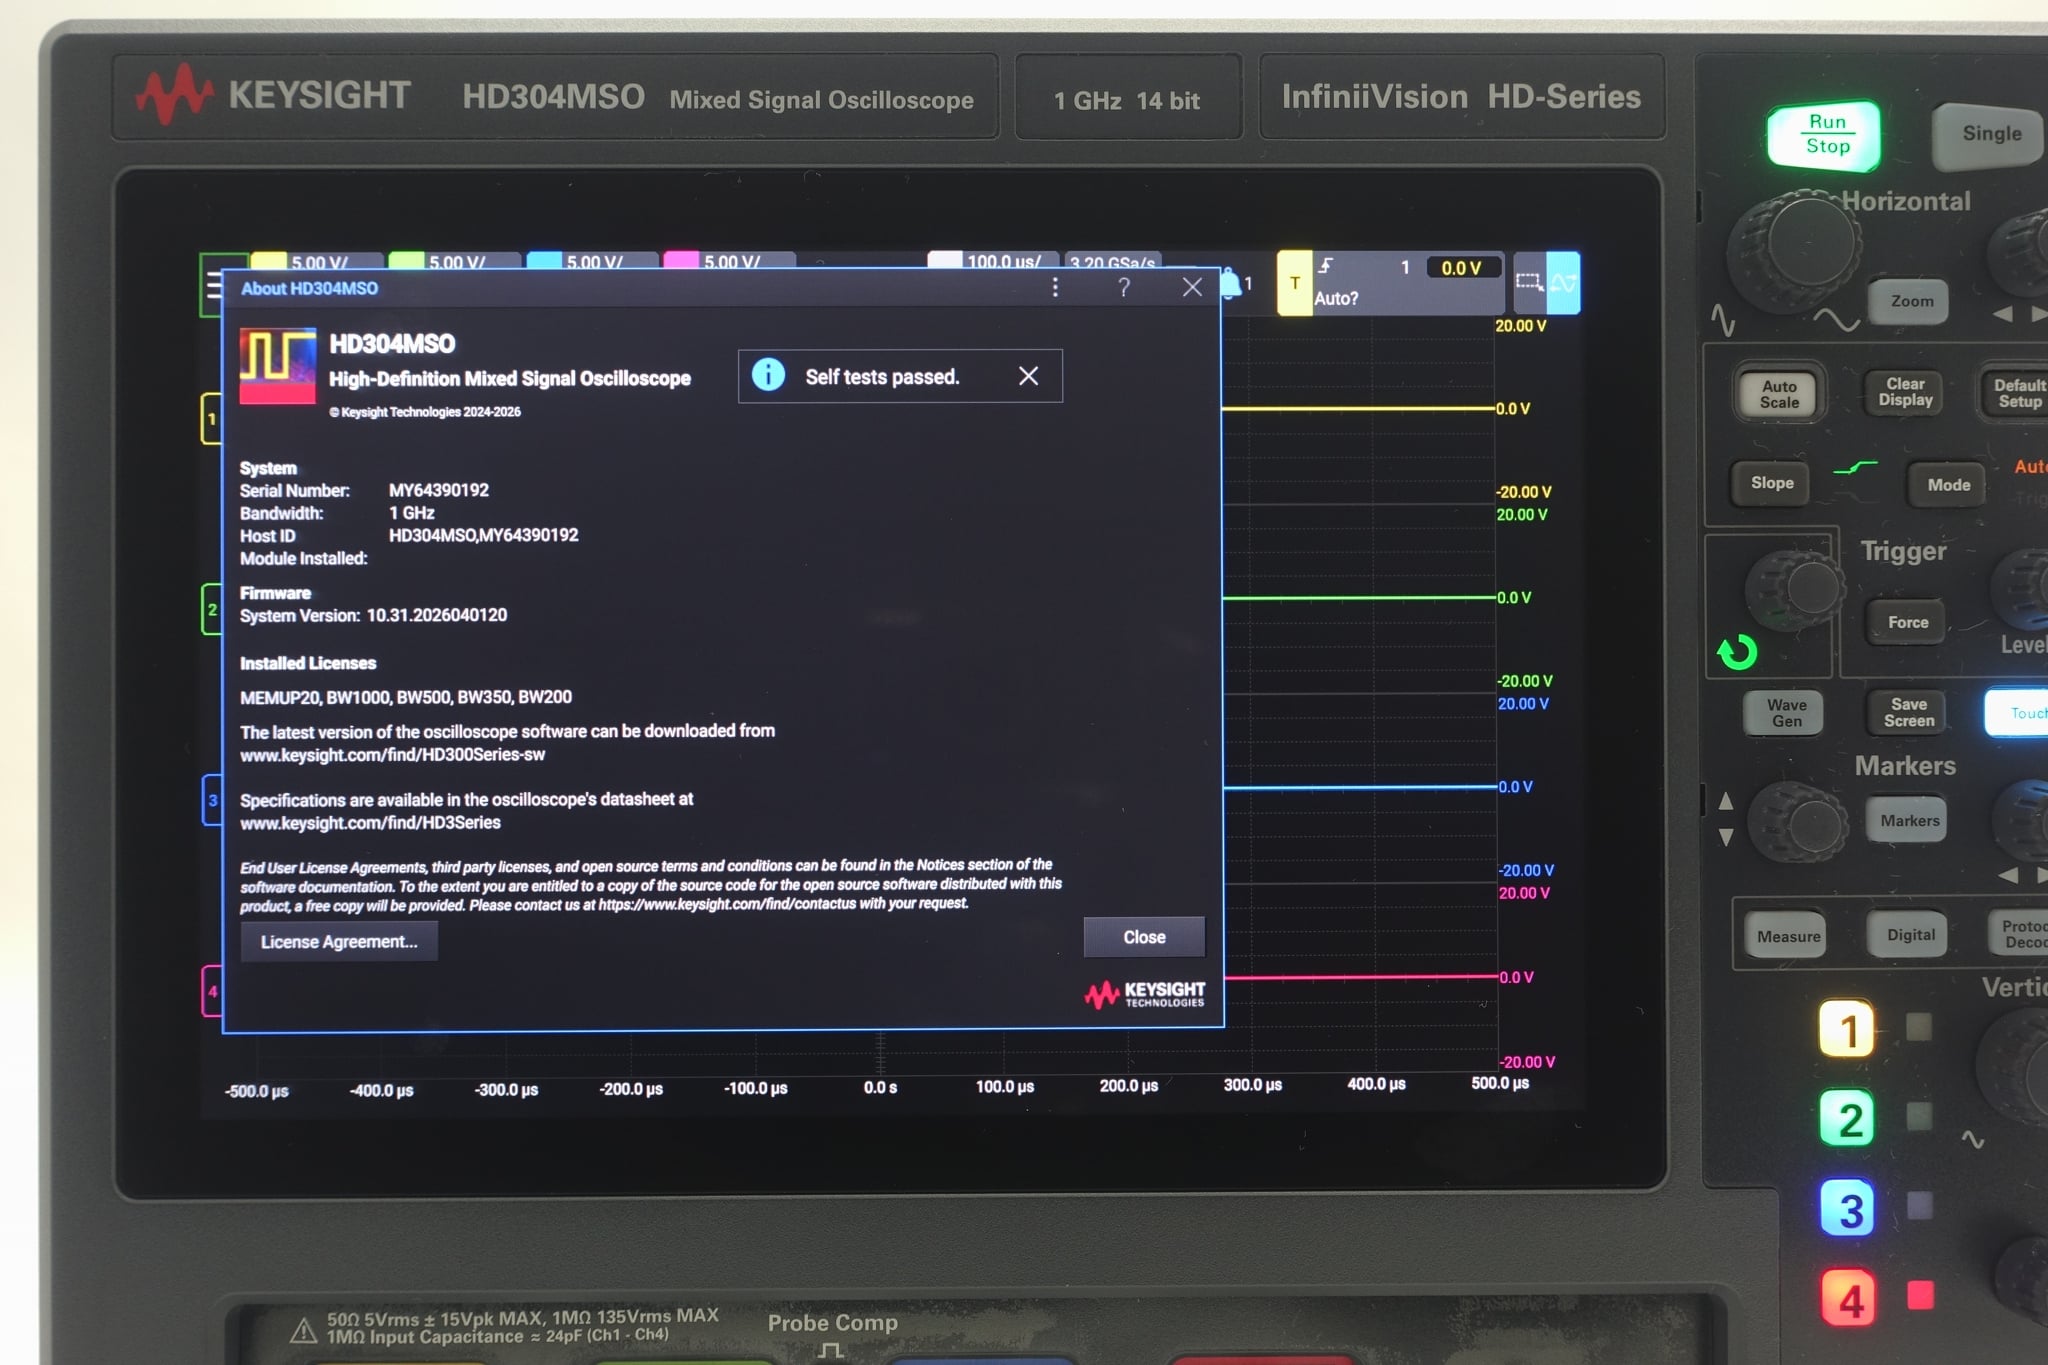Close the About HD304MSO dialog with X
The width and height of the screenshot is (2048, 1365).
pyautogui.click(x=1192, y=288)
